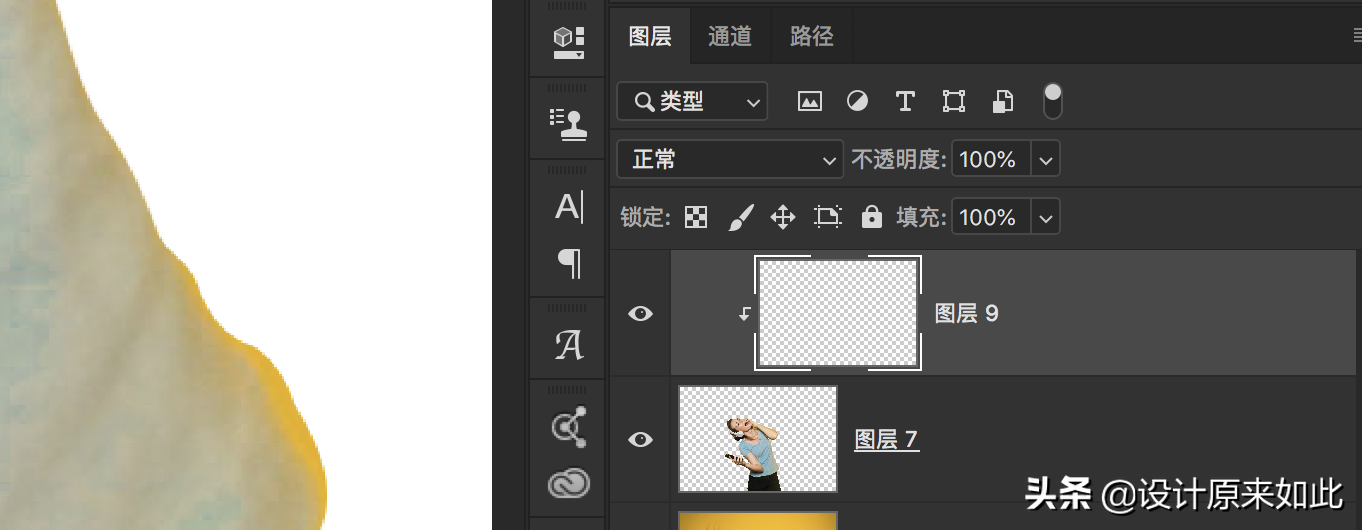The width and height of the screenshot is (1362, 530).
Task: Select 图层 9 thumbnail
Action: coord(838,313)
